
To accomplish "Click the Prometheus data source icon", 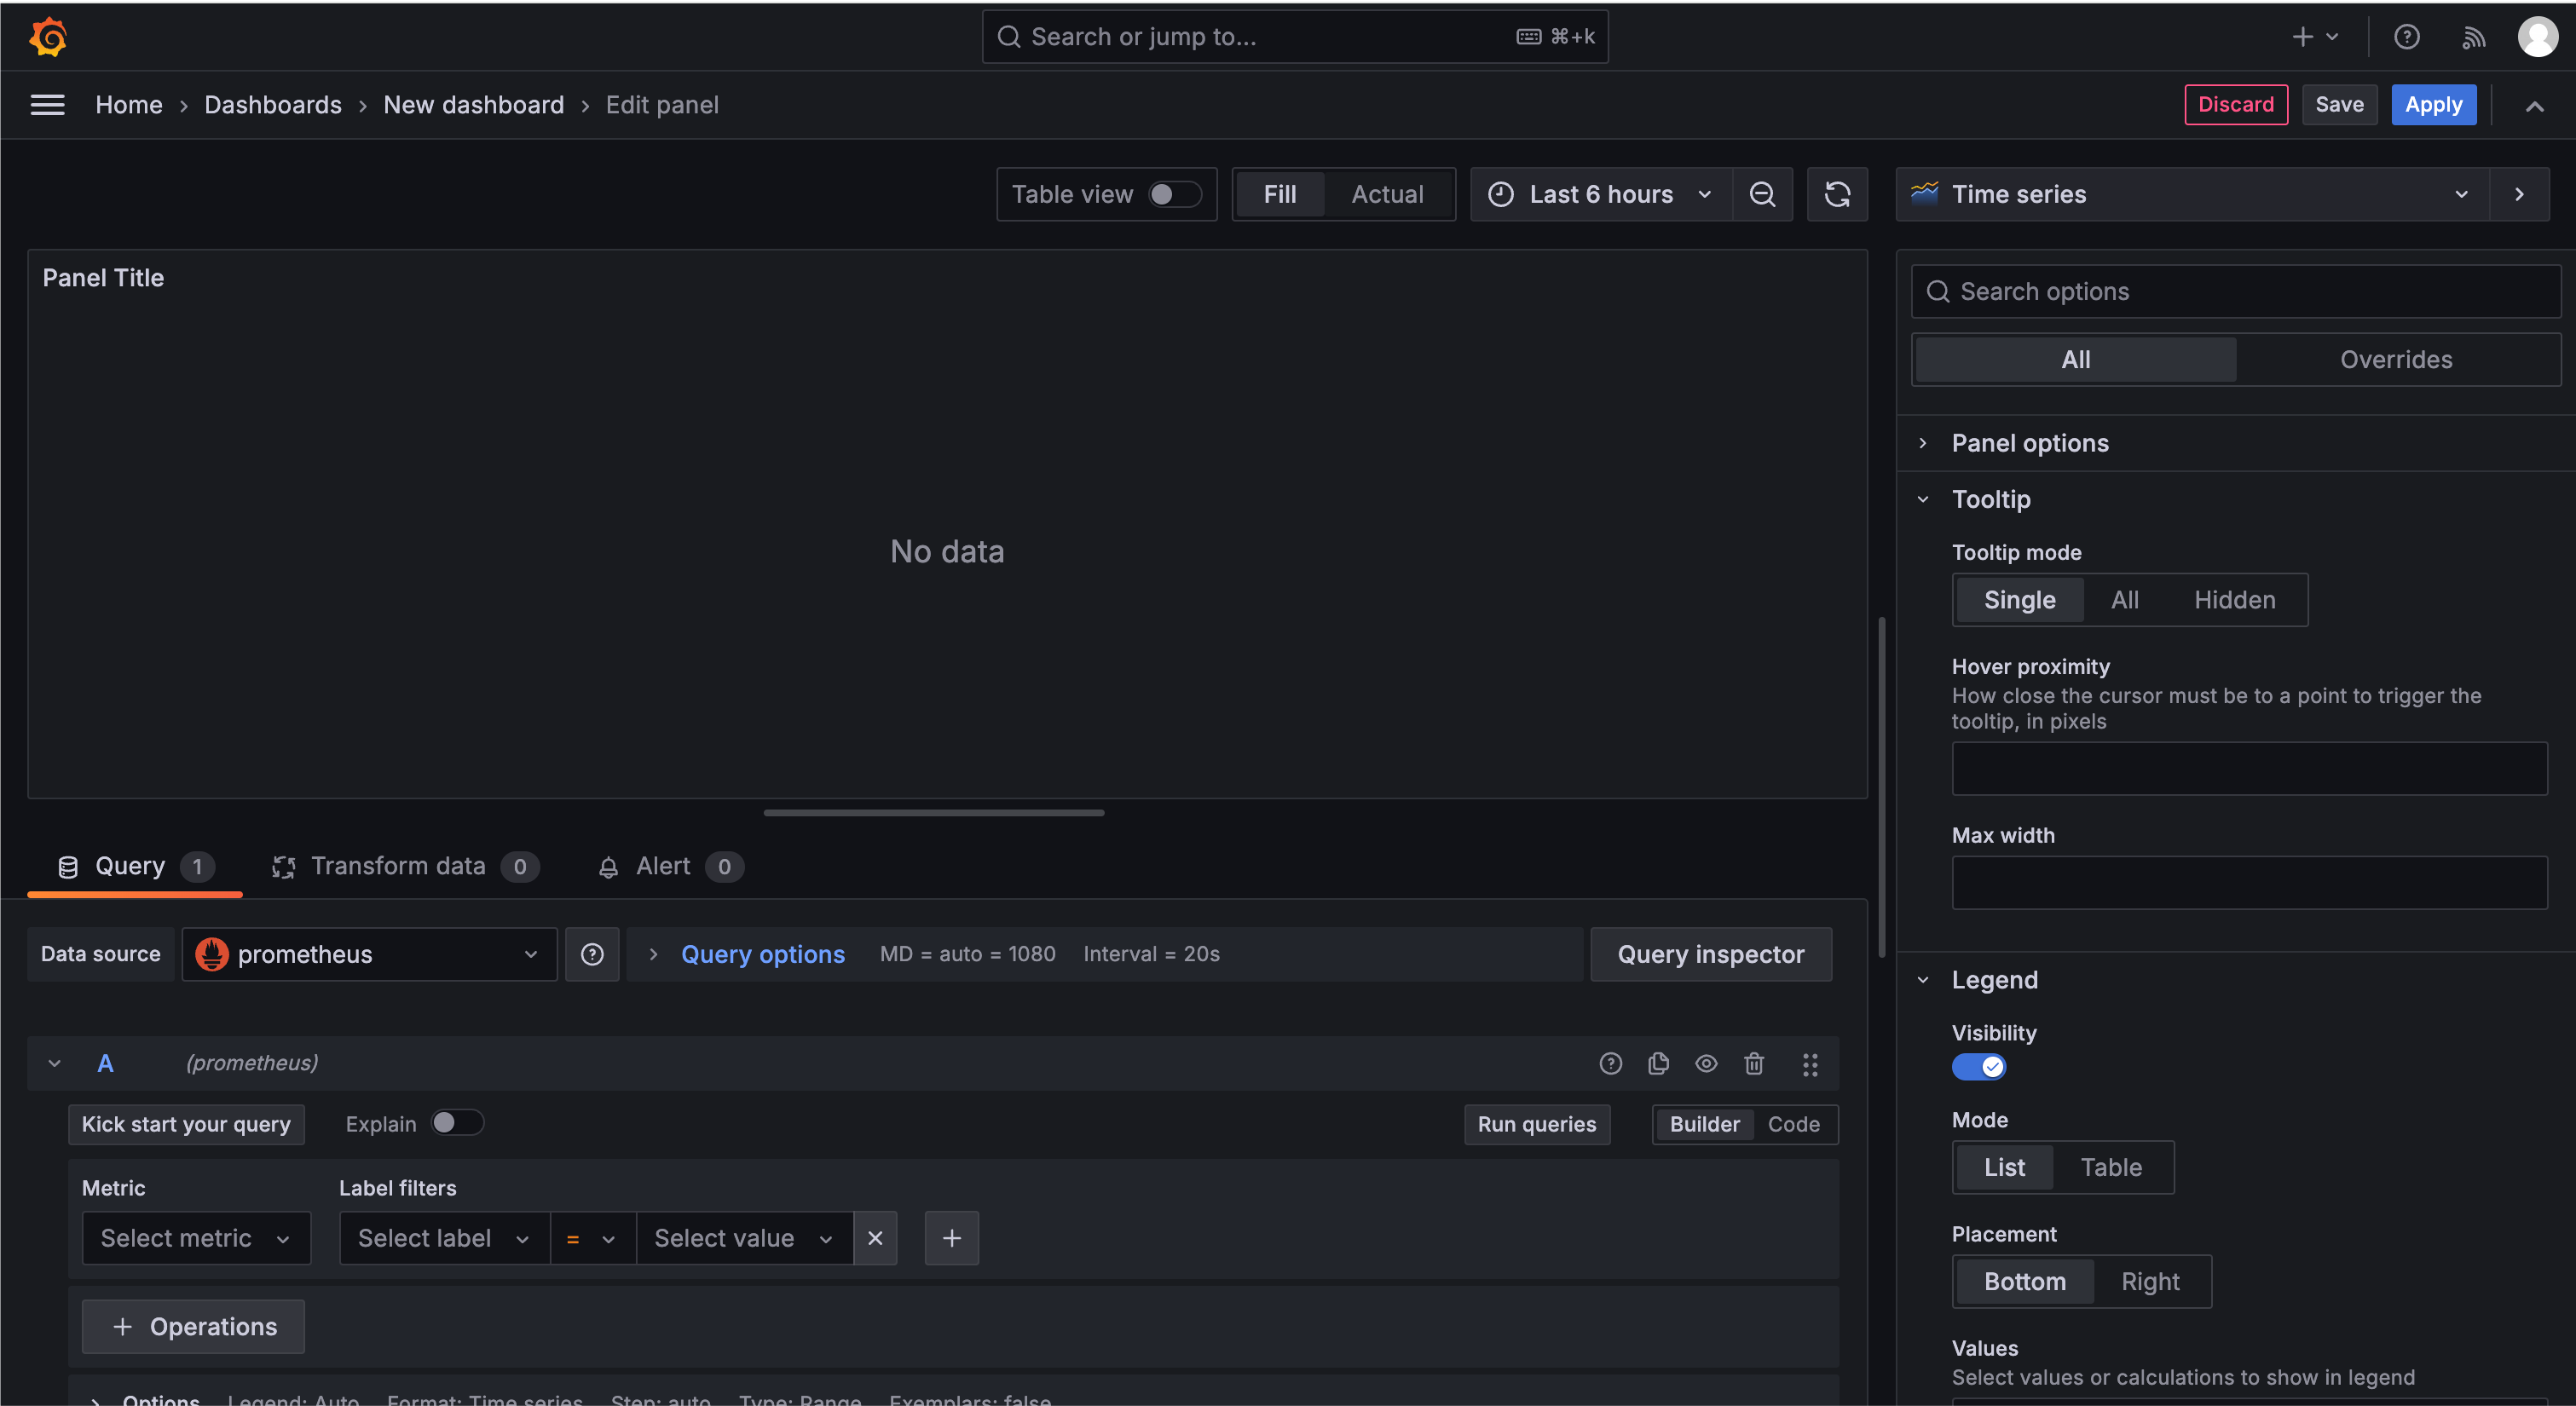I will click(x=211, y=954).
